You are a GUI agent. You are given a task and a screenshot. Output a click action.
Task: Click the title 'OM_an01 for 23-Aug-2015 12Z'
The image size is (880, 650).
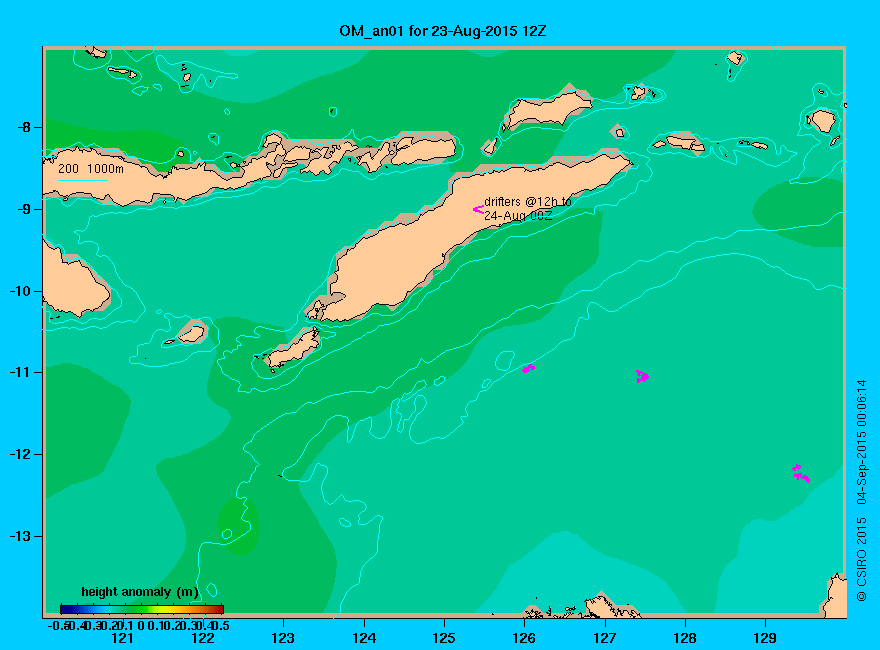click(x=442, y=31)
